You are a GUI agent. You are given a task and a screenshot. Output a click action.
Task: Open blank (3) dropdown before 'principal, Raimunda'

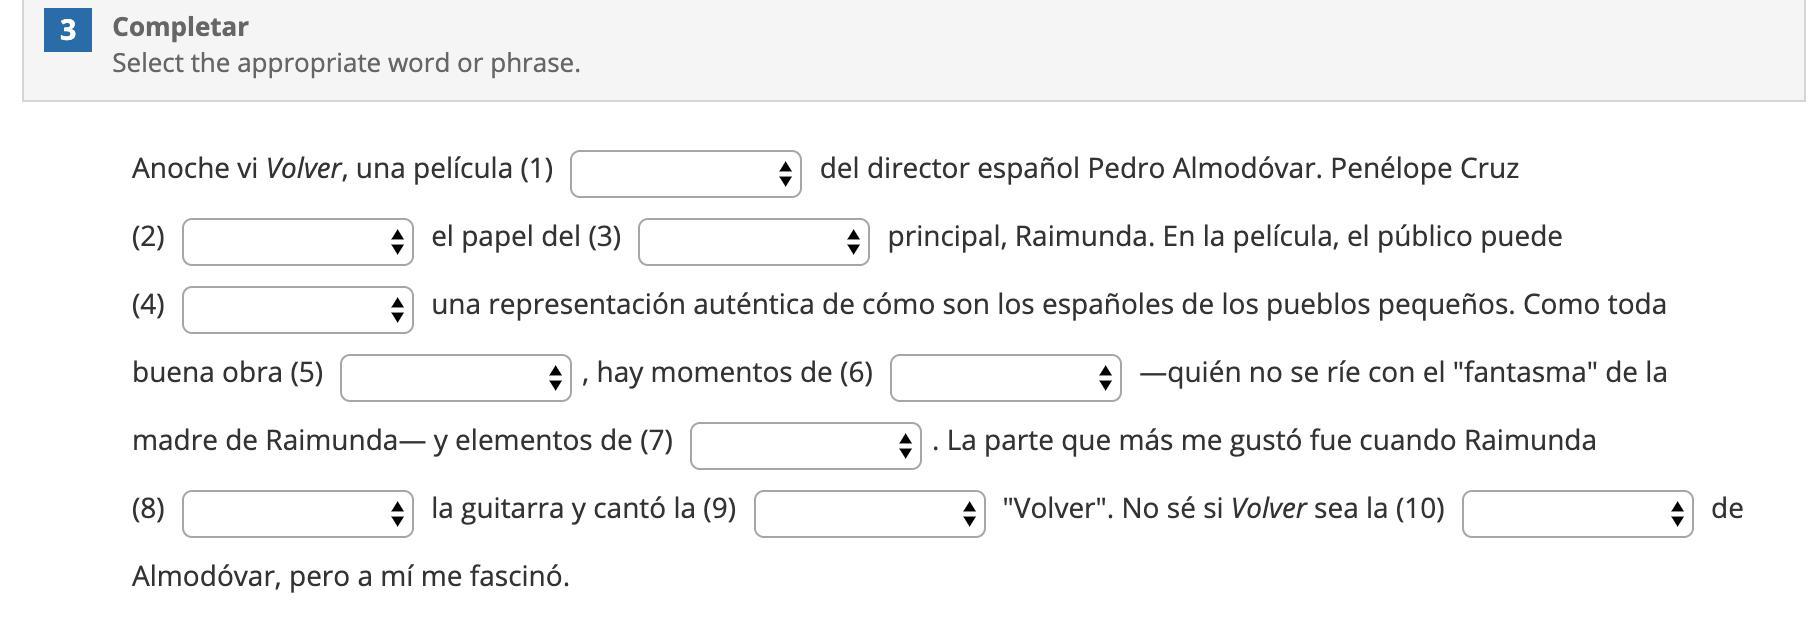pyautogui.click(x=753, y=242)
